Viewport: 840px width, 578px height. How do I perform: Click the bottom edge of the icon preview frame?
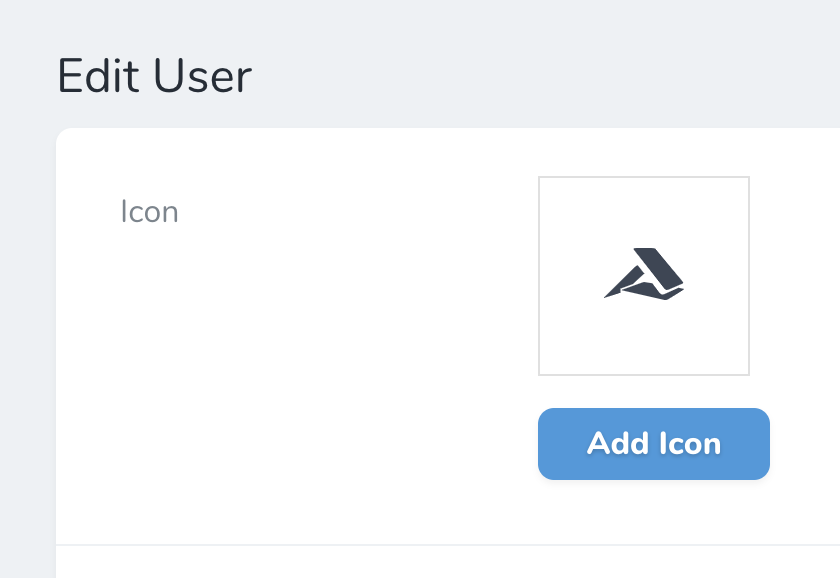pyautogui.click(x=644, y=375)
